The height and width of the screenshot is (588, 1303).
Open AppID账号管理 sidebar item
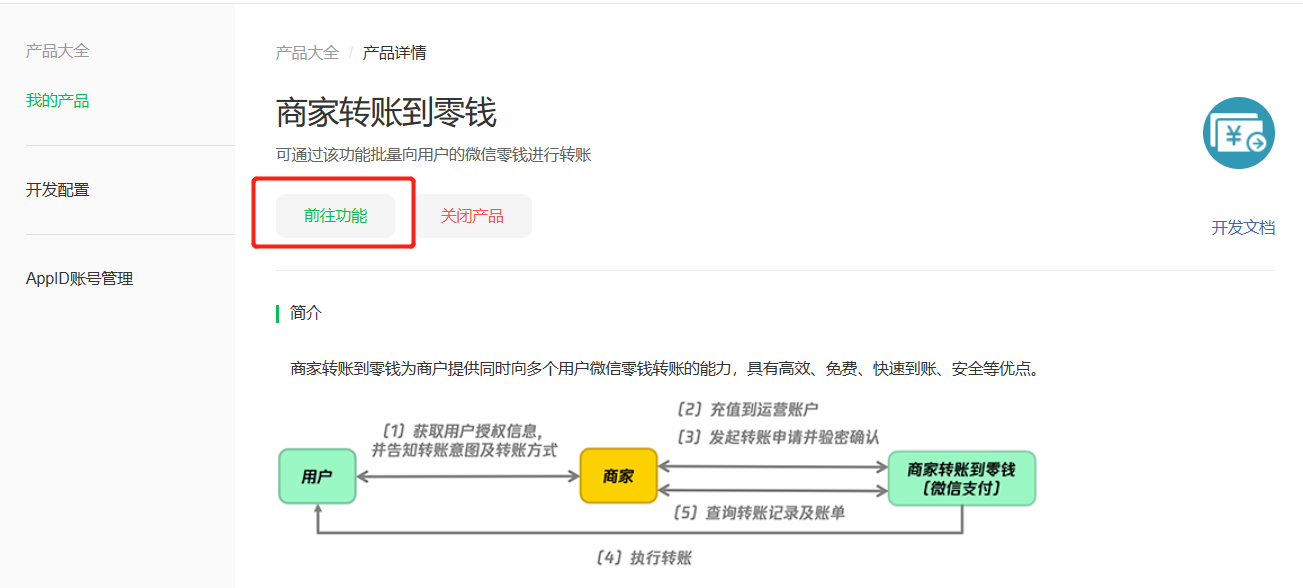[80, 279]
